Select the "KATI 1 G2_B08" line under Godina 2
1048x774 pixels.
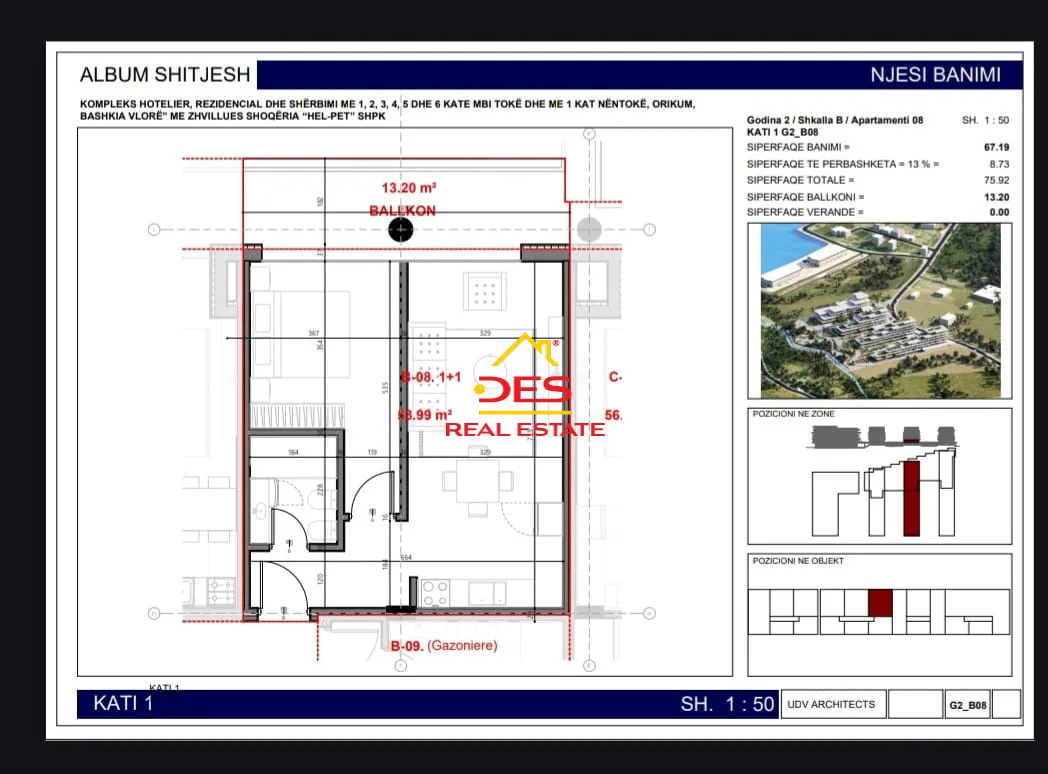(782, 132)
